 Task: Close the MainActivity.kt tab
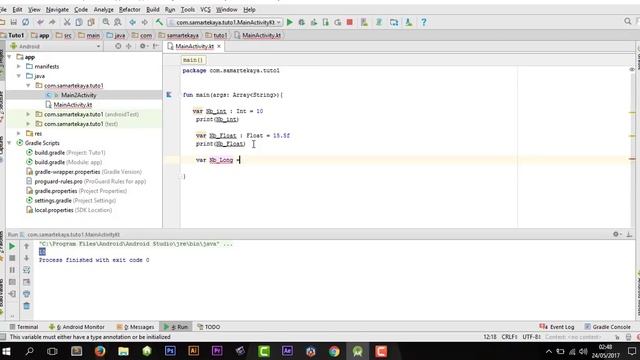click(x=219, y=47)
